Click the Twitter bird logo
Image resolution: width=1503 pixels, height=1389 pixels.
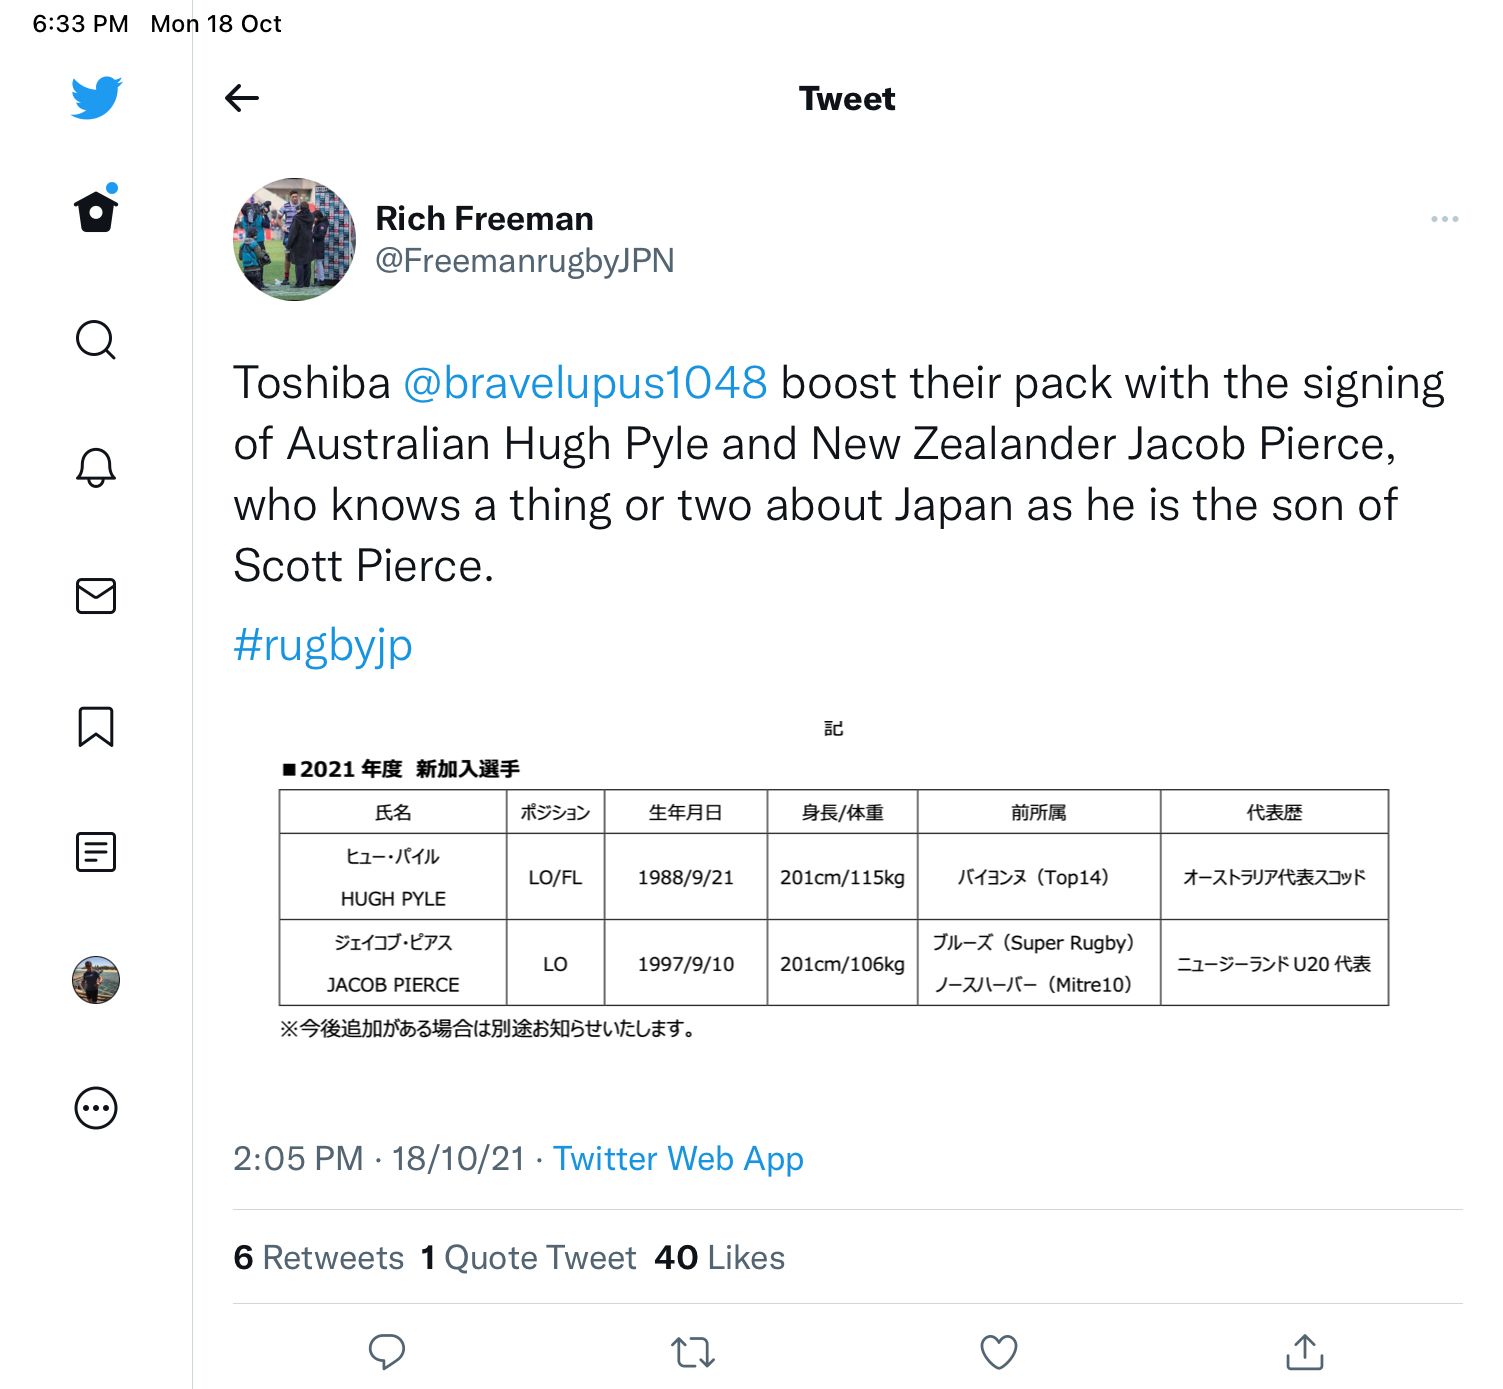coord(96,97)
